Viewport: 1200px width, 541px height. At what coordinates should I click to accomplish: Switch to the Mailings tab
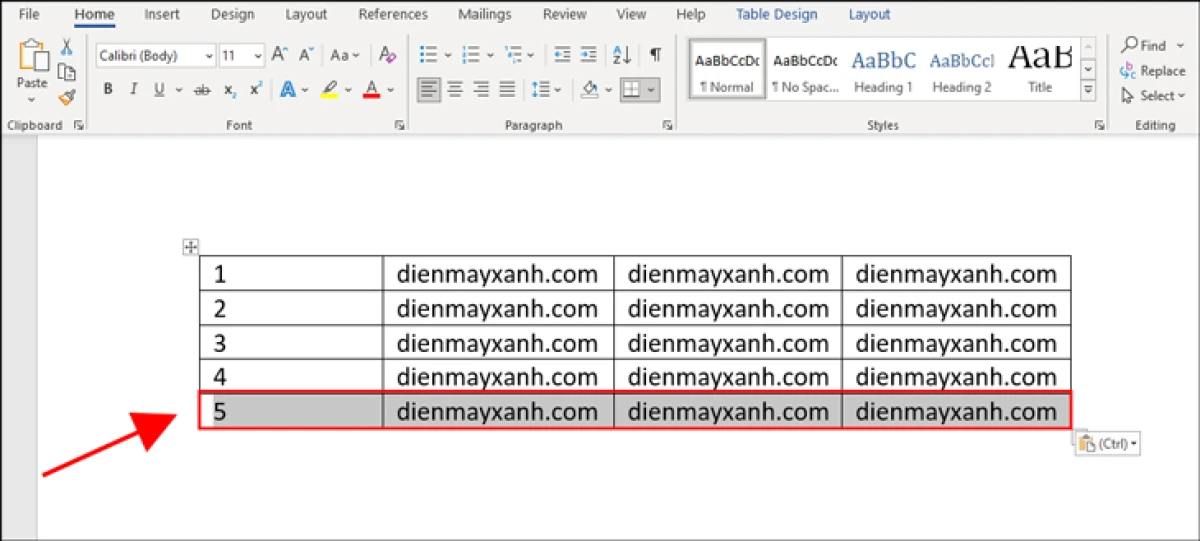pos(486,14)
